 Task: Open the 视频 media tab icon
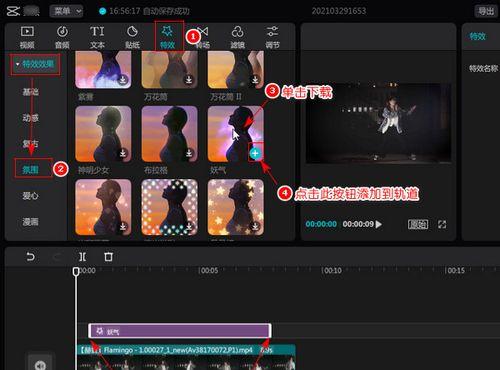[x=27, y=32]
